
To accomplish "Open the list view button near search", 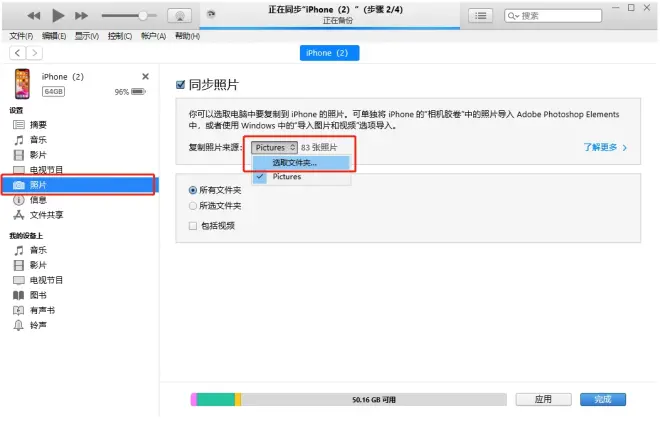I will point(480,16).
